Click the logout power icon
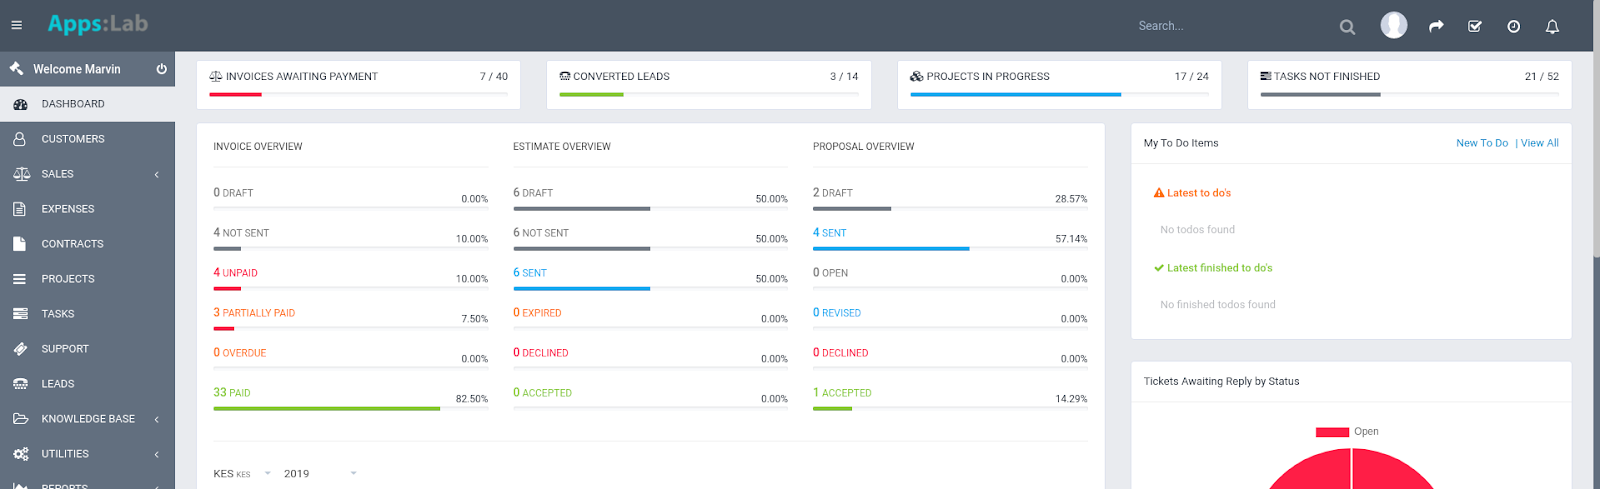This screenshot has height=489, width=1600. pos(161,69)
